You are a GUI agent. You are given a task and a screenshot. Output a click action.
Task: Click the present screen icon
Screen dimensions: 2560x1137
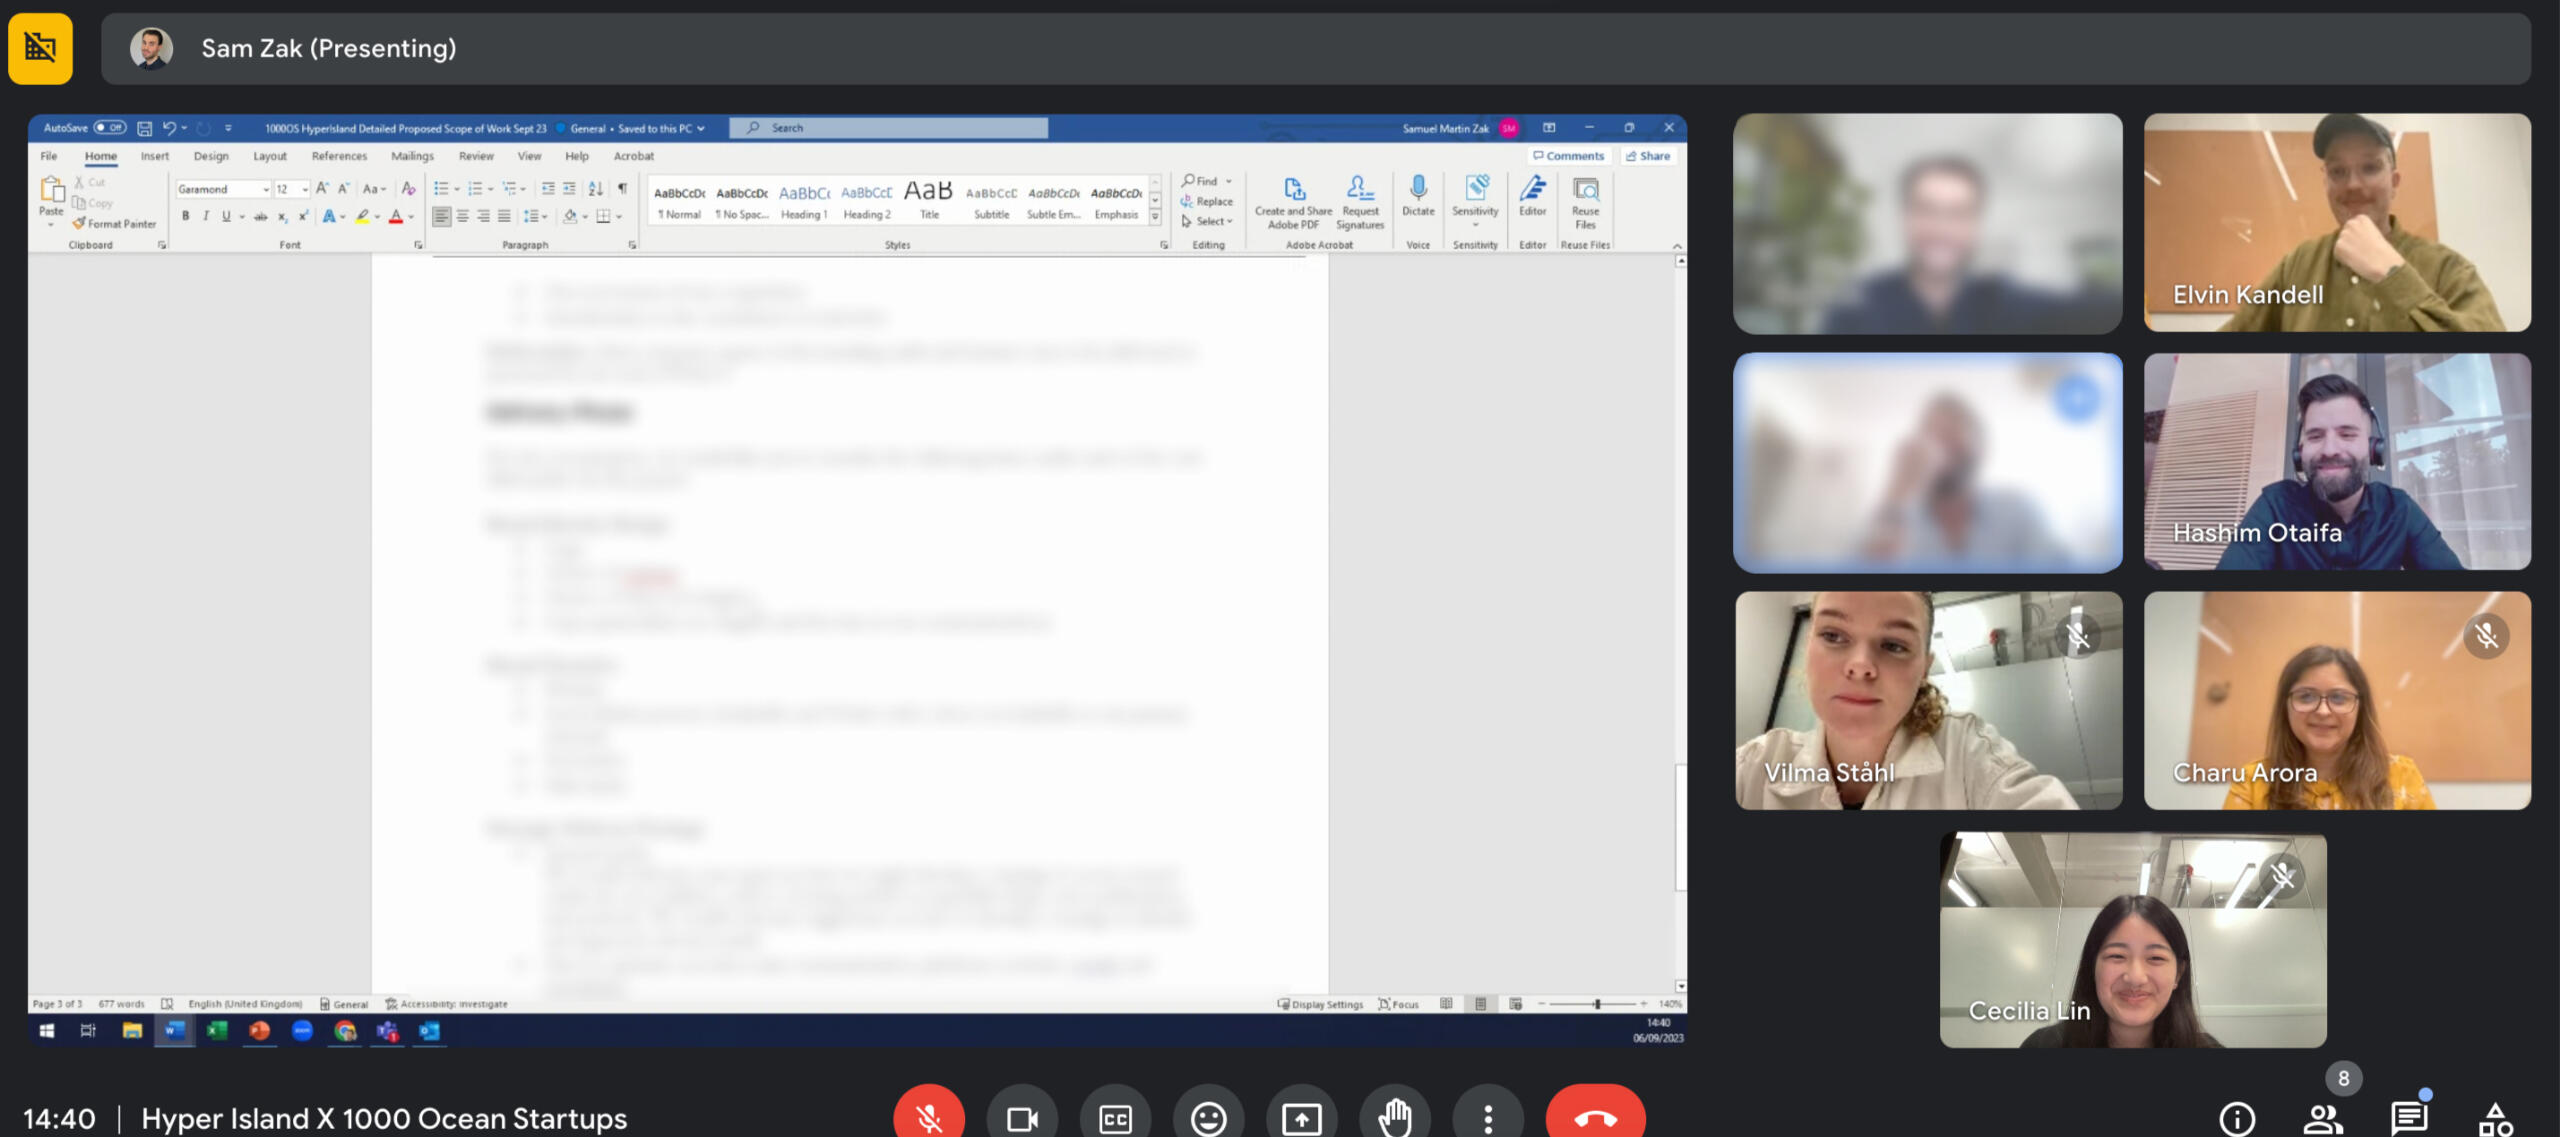[x=1301, y=1118]
